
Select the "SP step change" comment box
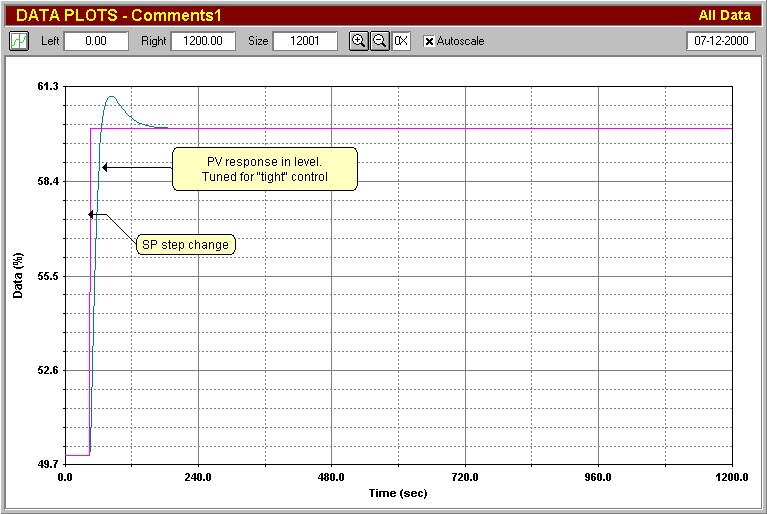186,244
